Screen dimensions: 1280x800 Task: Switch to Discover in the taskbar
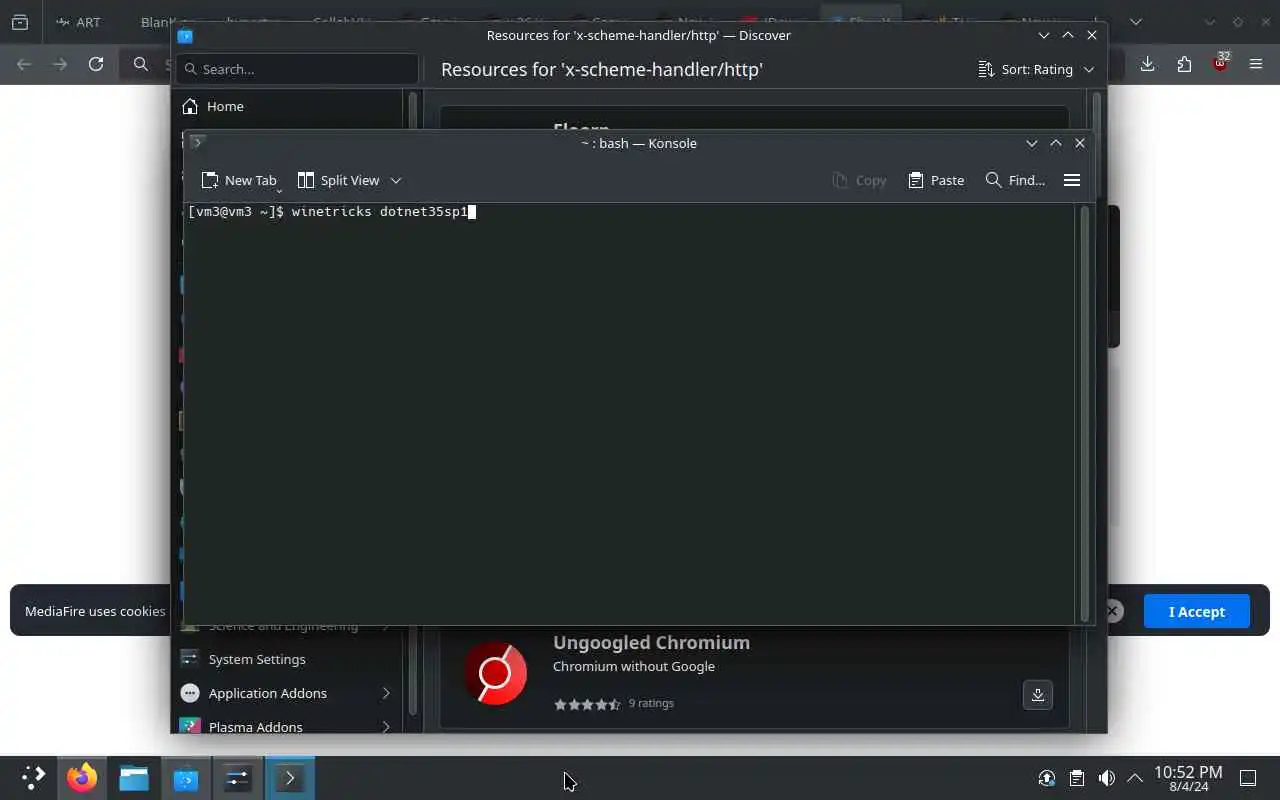coord(186,778)
